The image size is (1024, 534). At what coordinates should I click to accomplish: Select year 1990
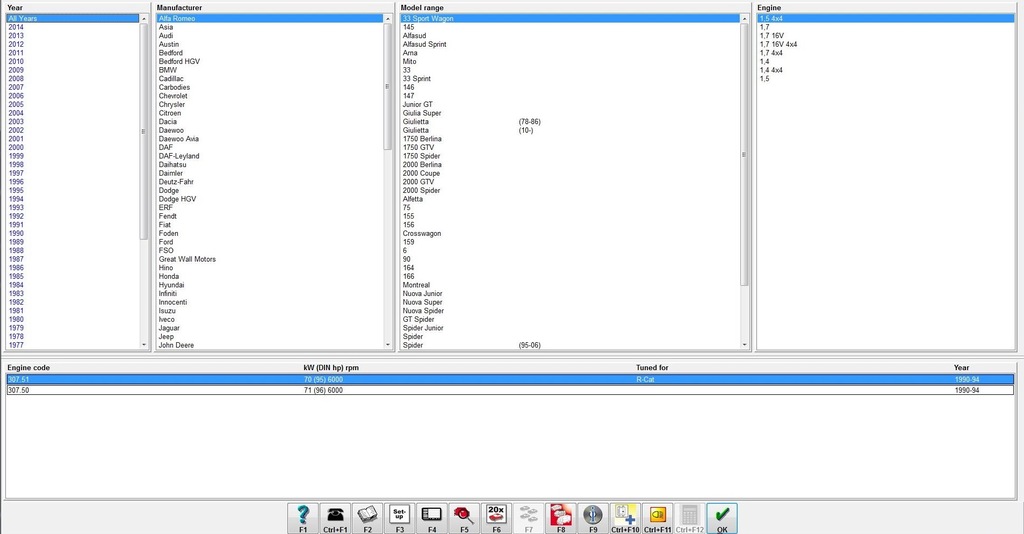click(16, 234)
